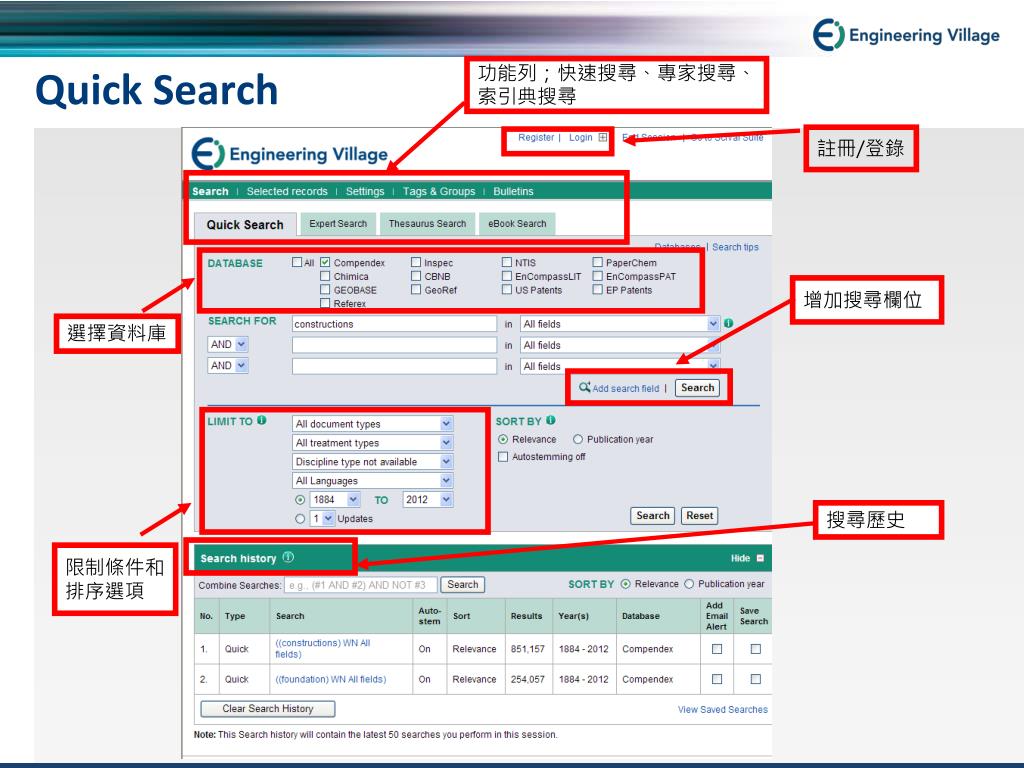The height and width of the screenshot is (768, 1024).
Task: Open the 2012 end year dropdown
Action: point(428,500)
